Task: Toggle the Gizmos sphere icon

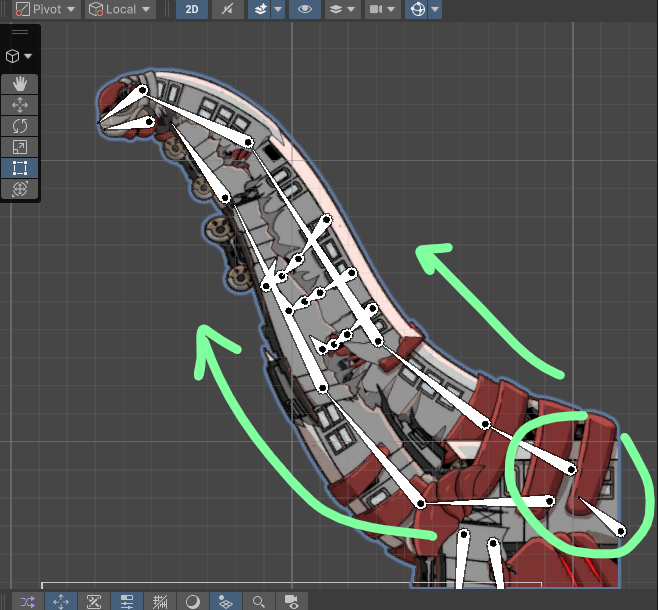Action: point(417,9)
